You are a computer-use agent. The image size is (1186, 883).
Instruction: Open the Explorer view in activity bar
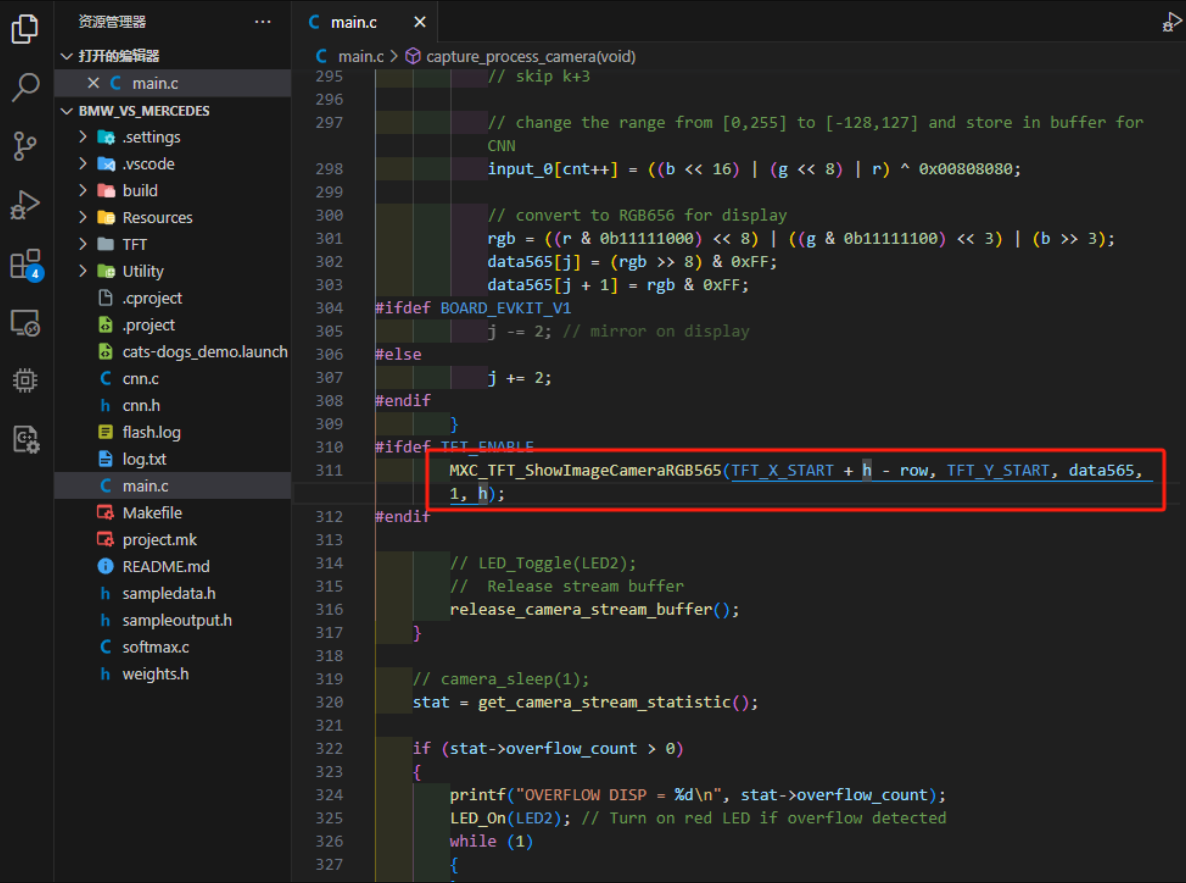(x=25, y=29)
